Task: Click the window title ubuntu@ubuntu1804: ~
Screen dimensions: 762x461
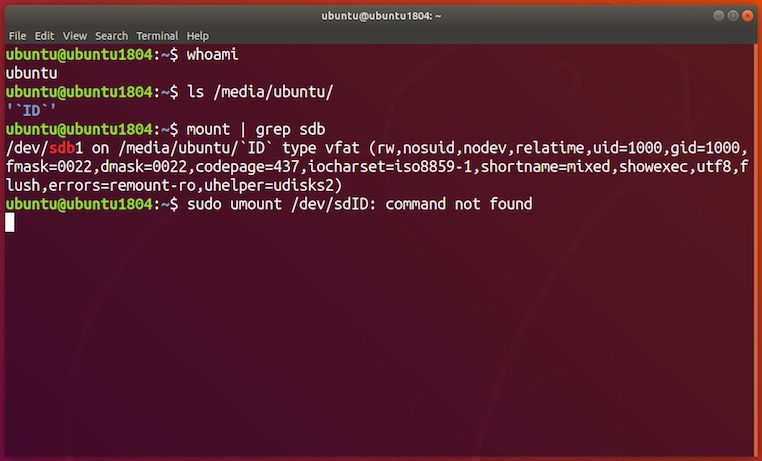Action: tap(381, 16)
